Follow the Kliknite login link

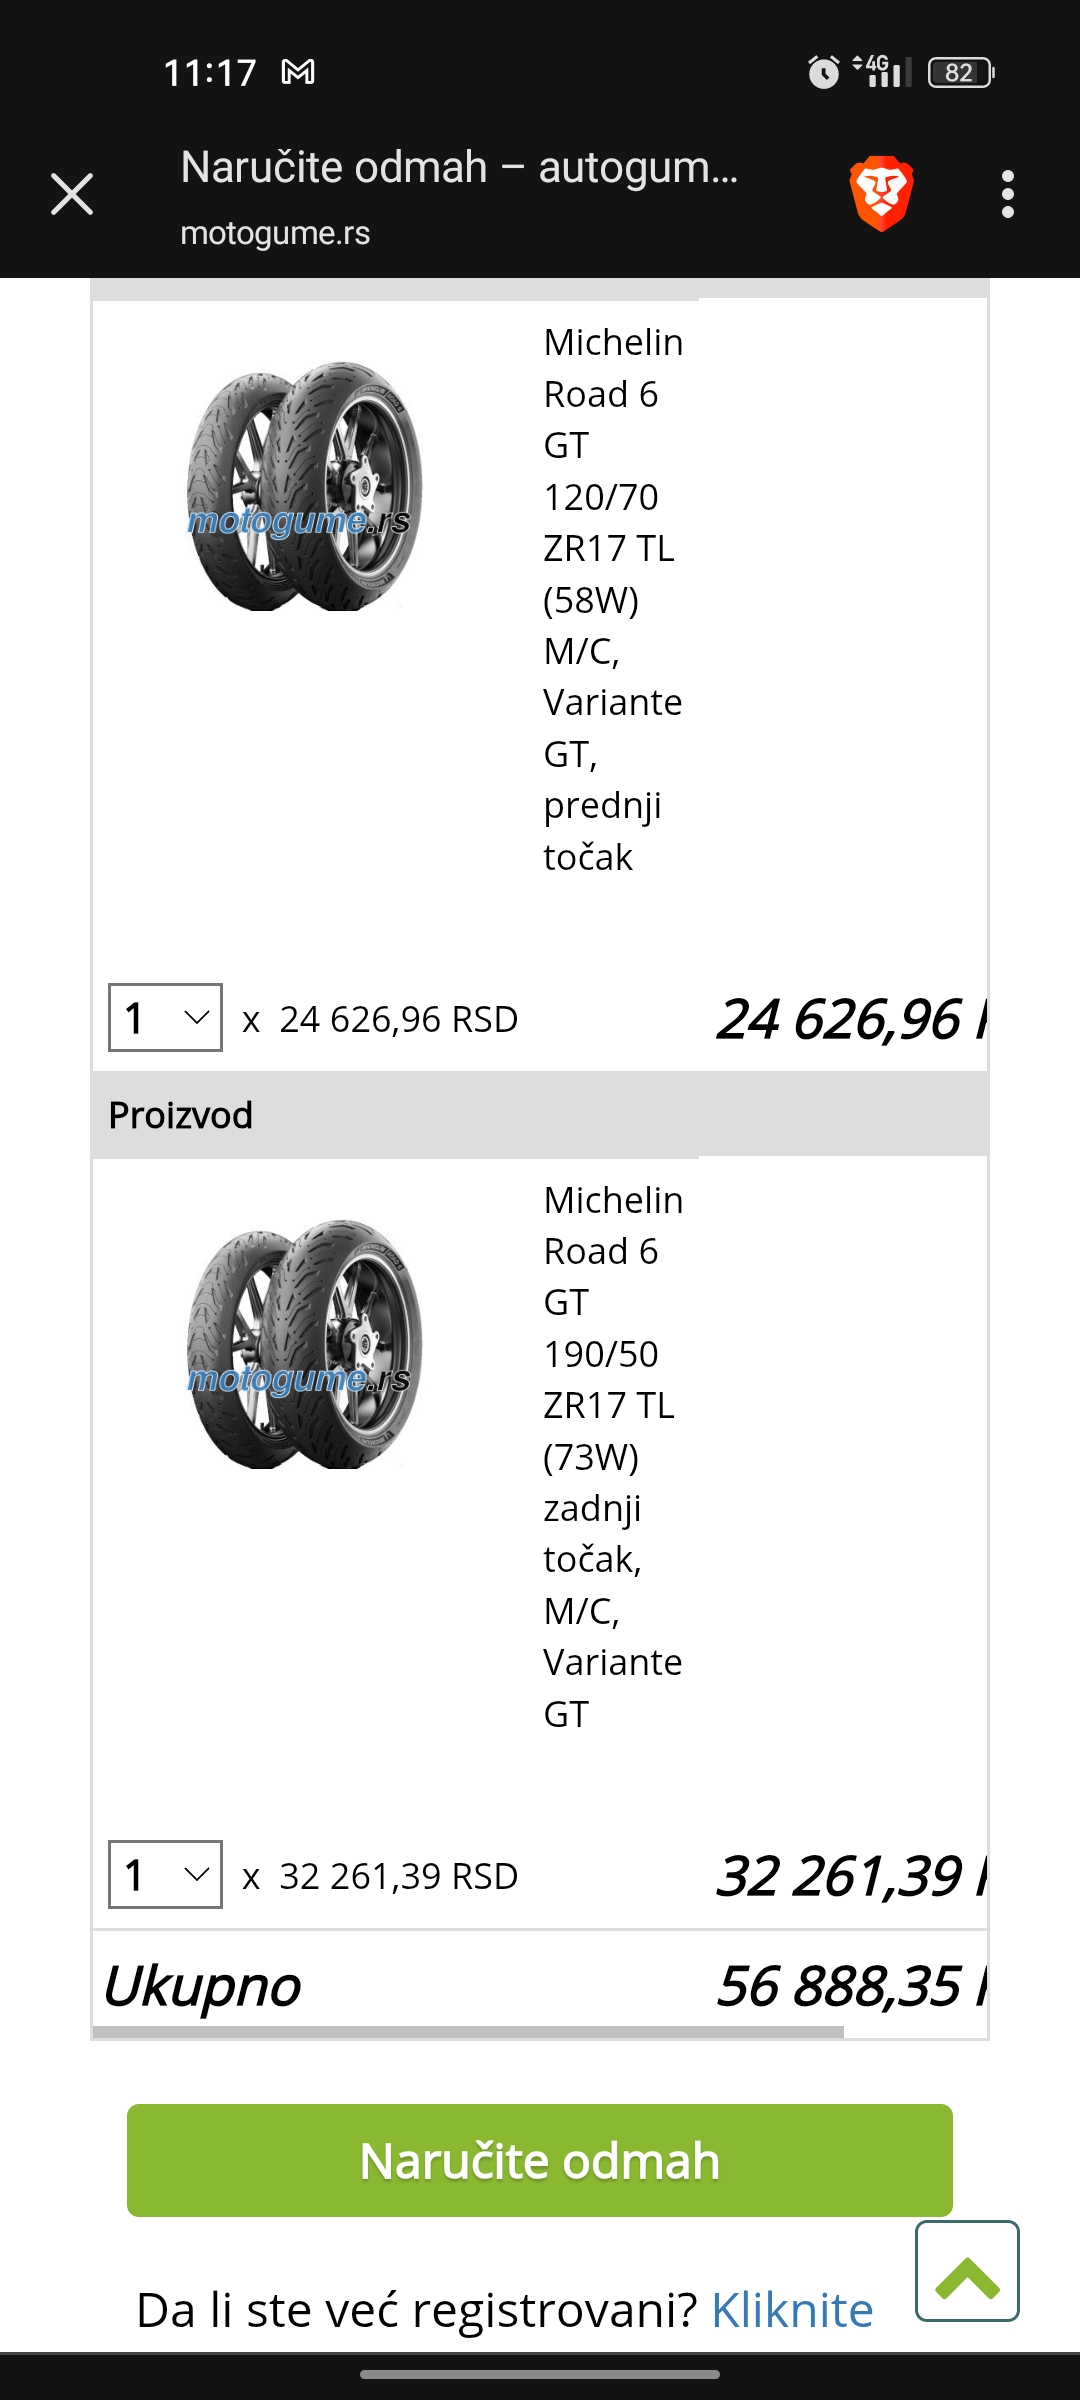(x=792, y=2310)
